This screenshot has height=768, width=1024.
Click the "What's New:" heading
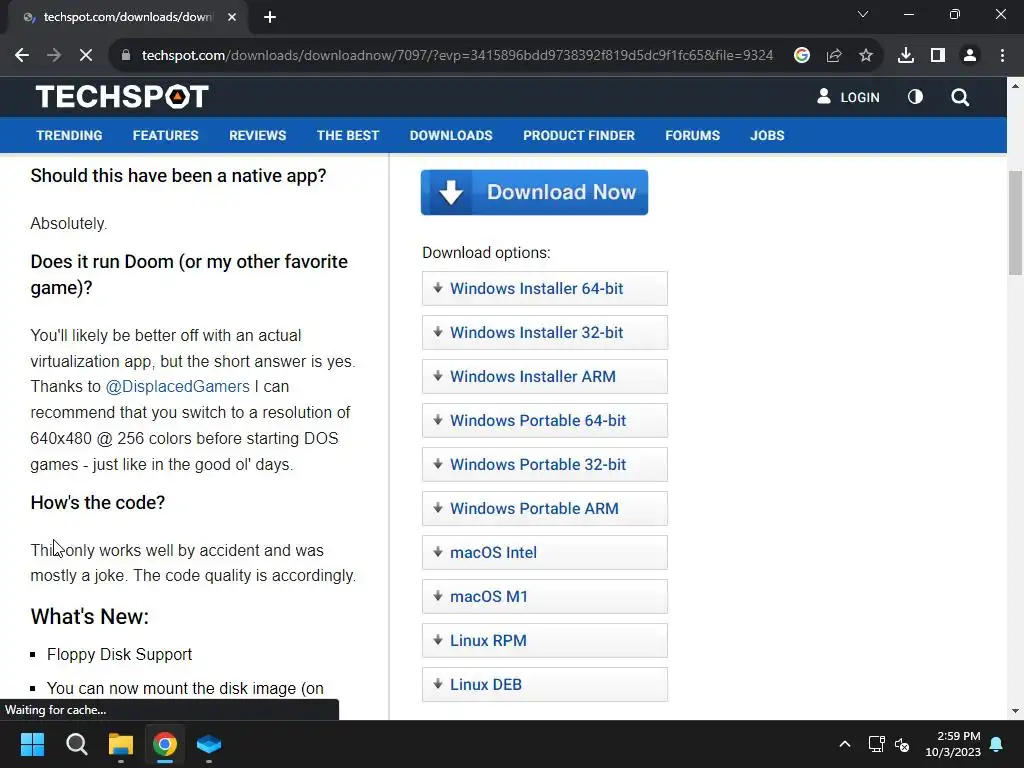89,616
